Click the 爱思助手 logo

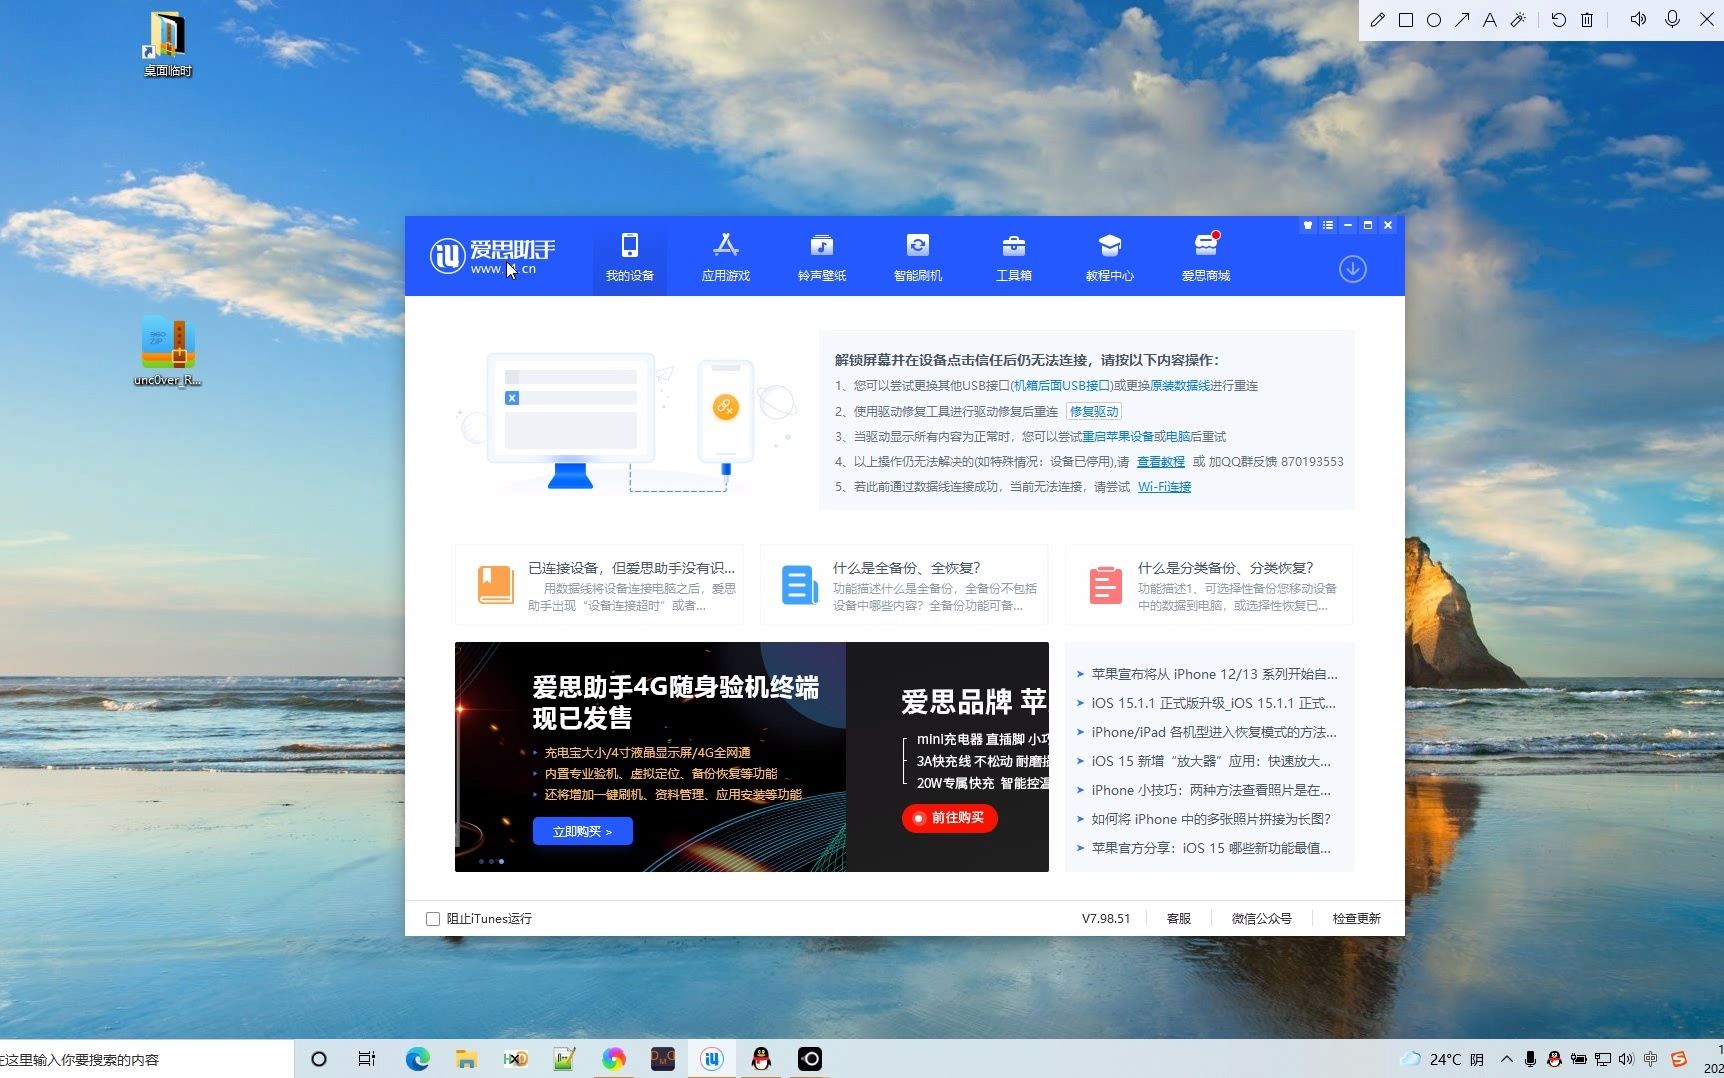492,256
